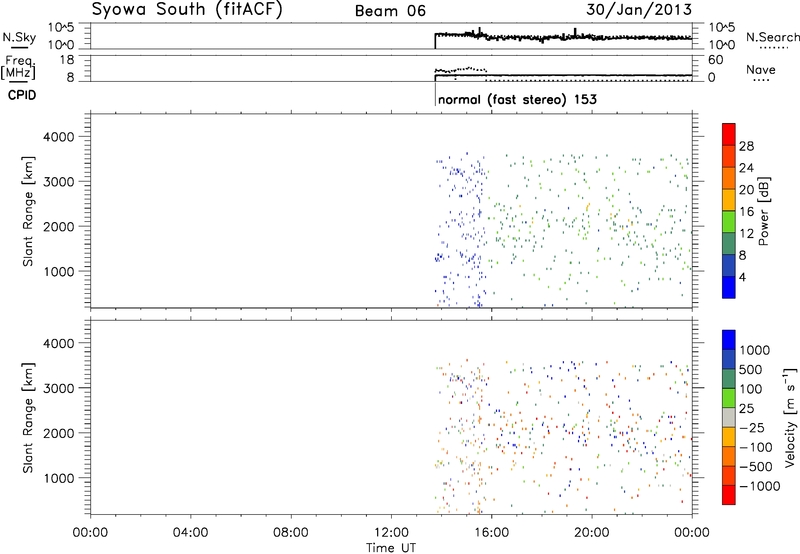The width and height of the screenshot is (800, 554).
Task: Click the "Beam 06" label
Action: 390,11
